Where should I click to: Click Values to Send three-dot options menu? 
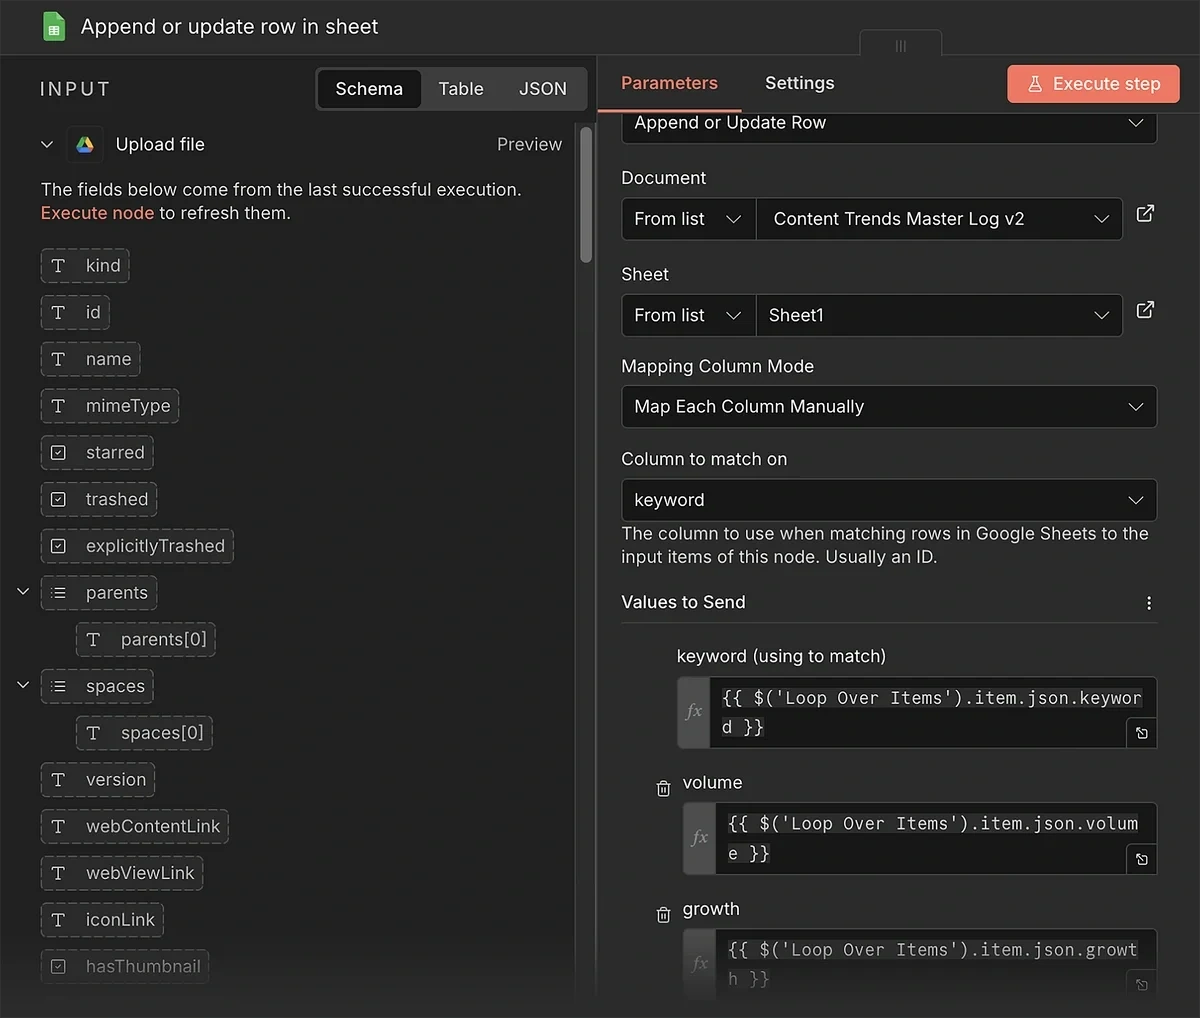(1148, 603)
